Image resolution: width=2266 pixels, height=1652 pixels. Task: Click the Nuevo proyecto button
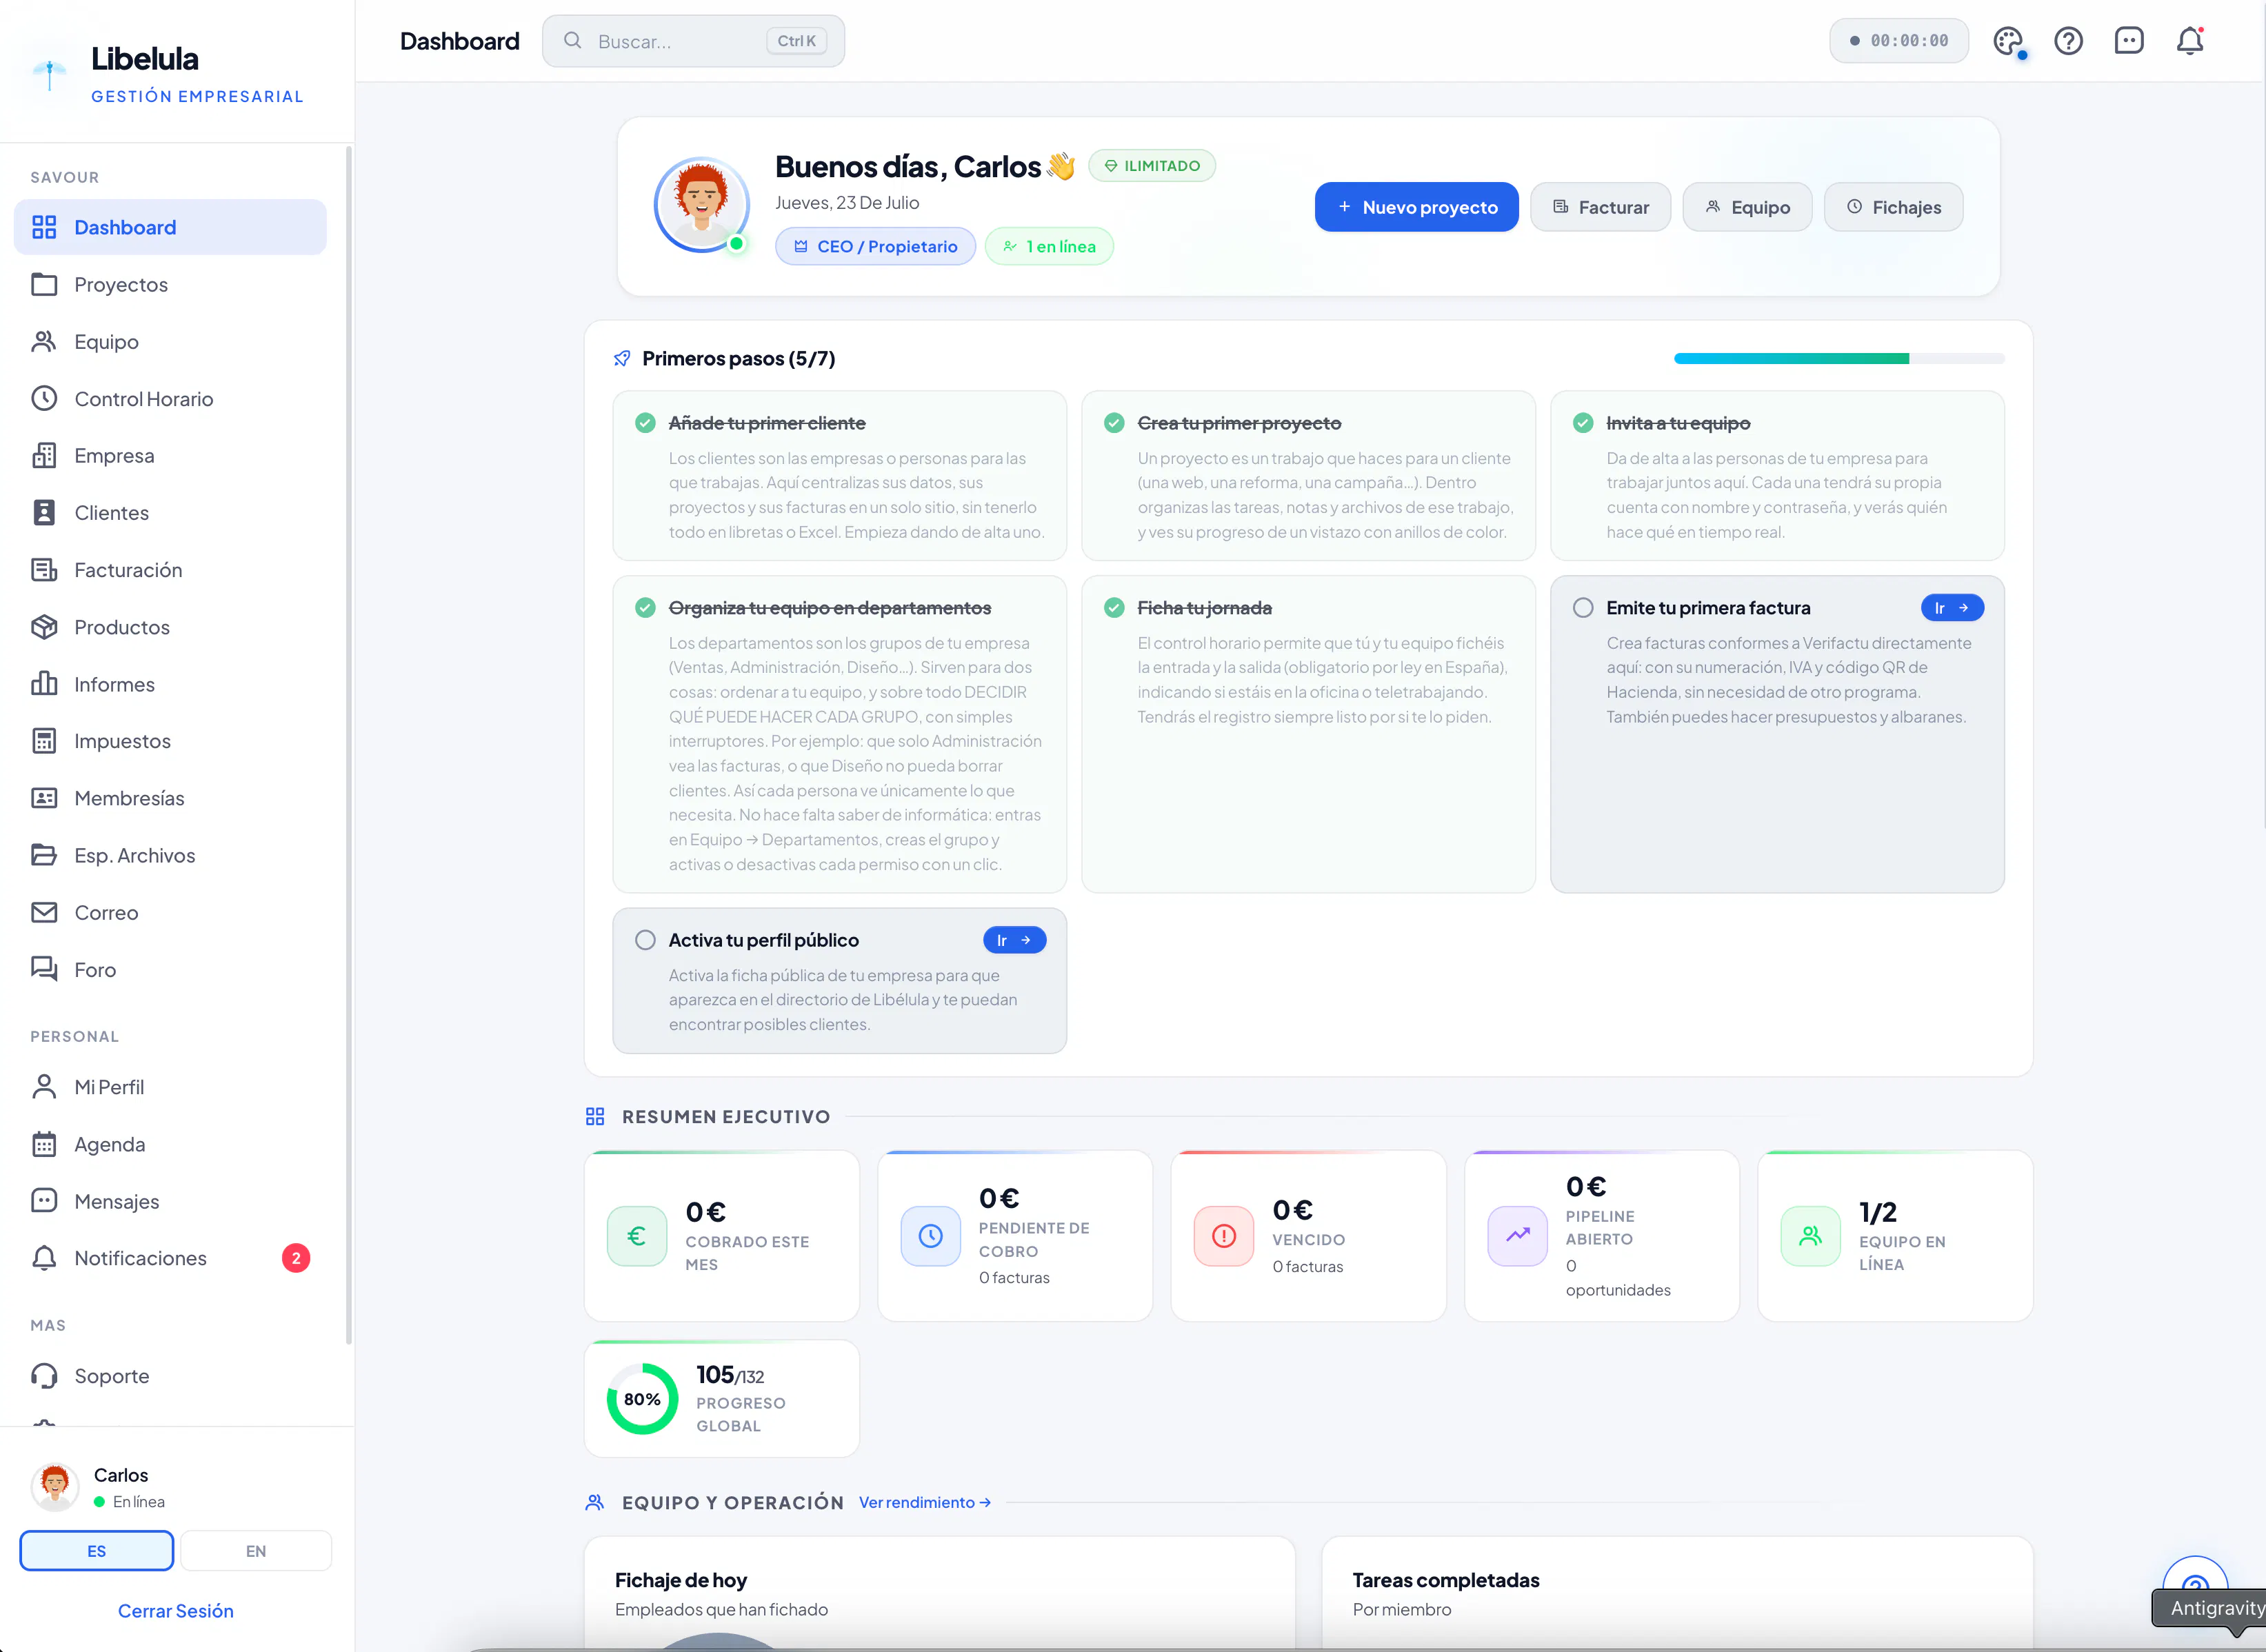pyautogui.click(x=1416, y=207)
